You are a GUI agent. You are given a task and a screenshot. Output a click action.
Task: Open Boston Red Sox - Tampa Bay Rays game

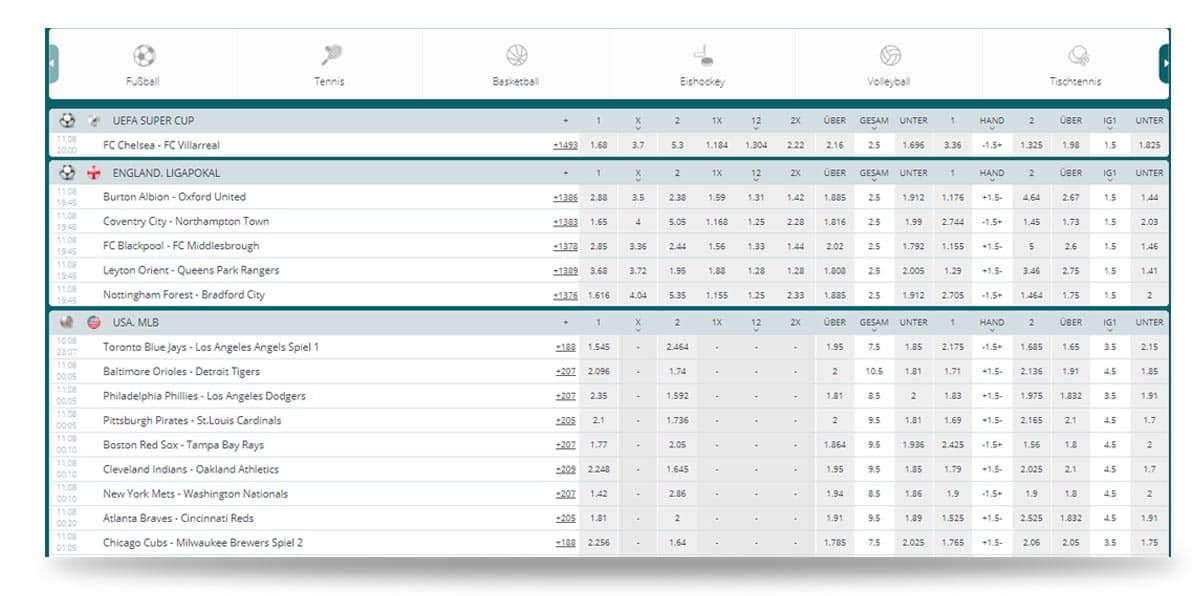pos(183,445)
